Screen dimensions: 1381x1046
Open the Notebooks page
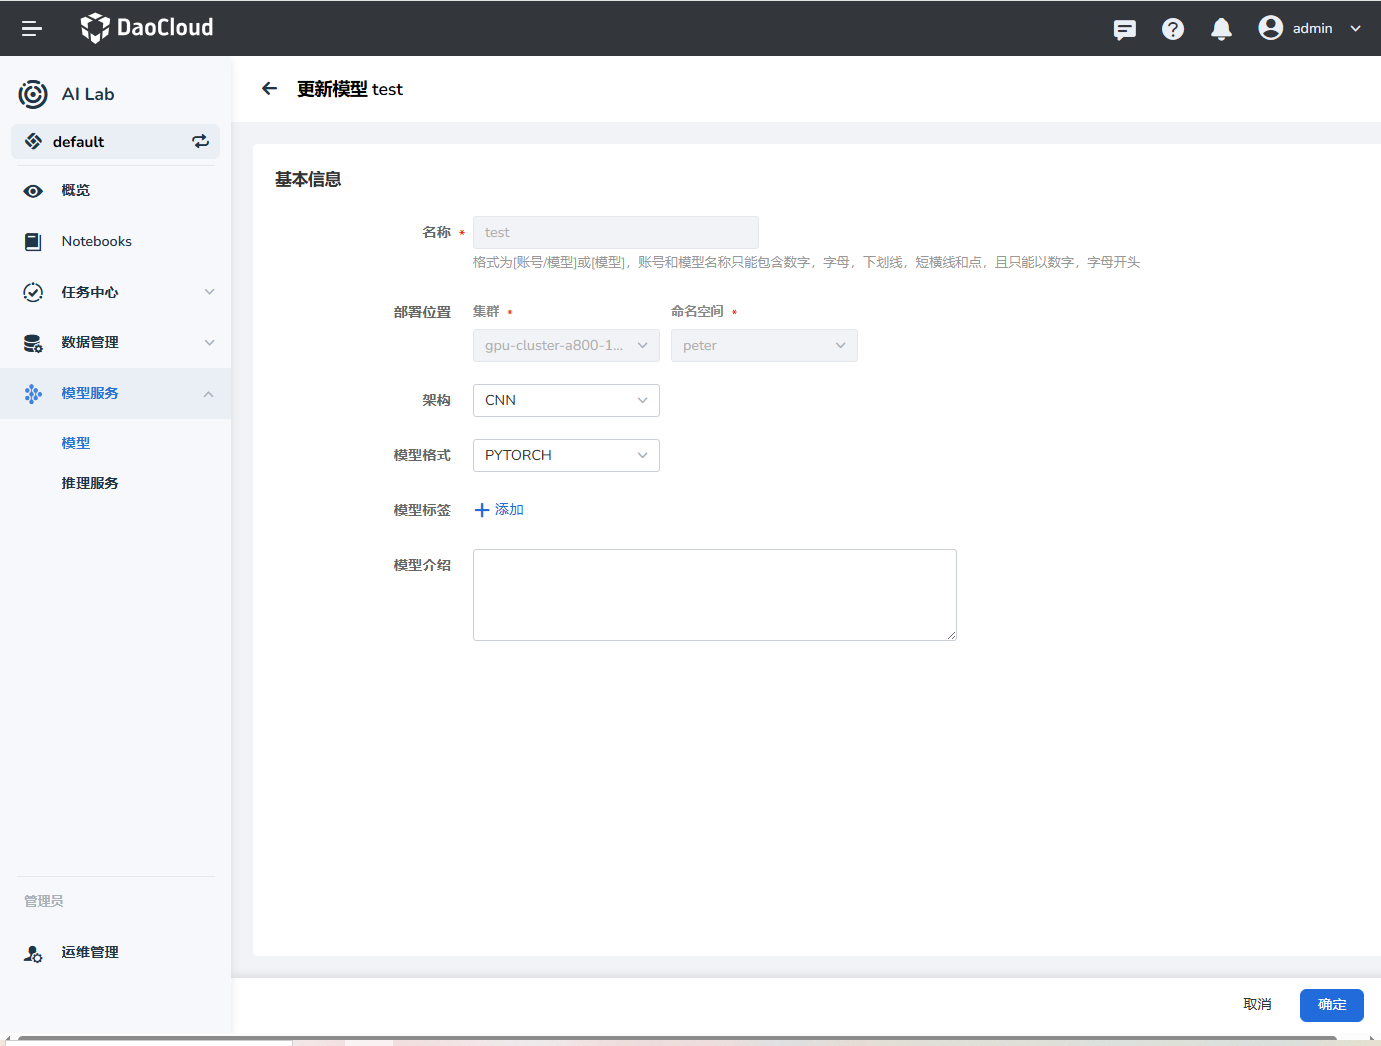[96, 242]
